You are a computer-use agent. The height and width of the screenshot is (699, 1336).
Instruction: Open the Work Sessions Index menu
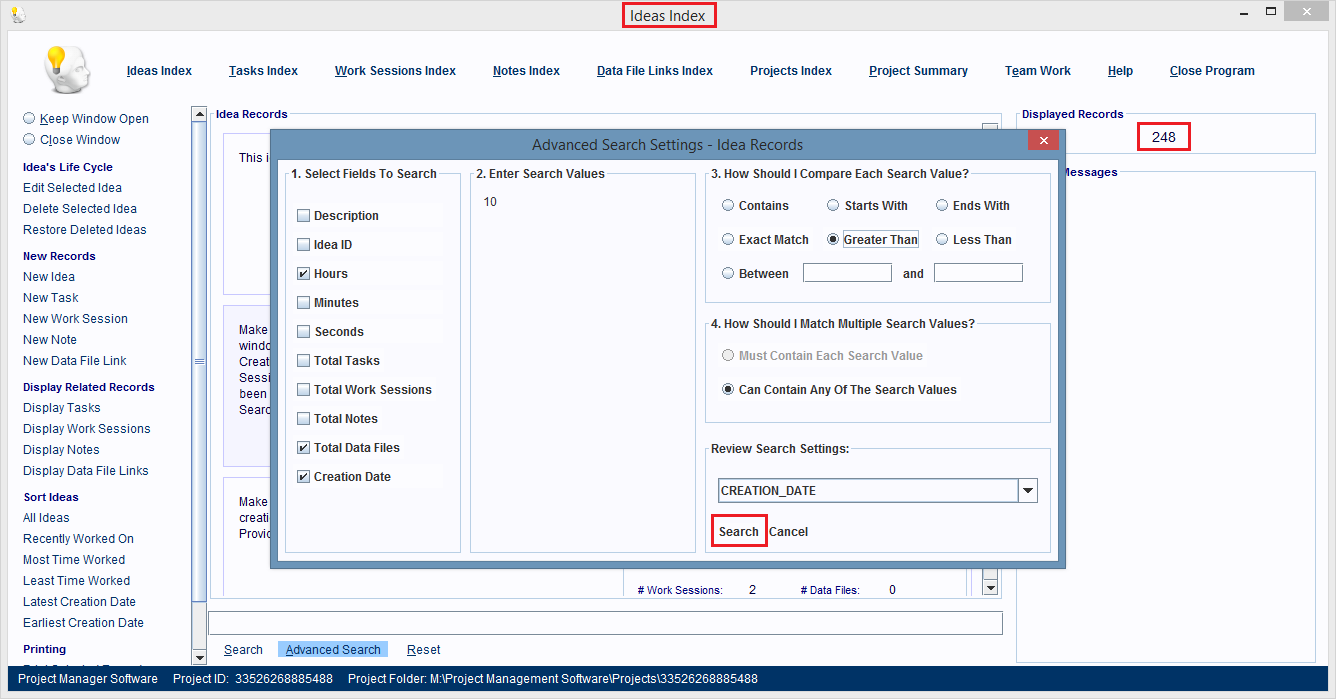(395, 71)
